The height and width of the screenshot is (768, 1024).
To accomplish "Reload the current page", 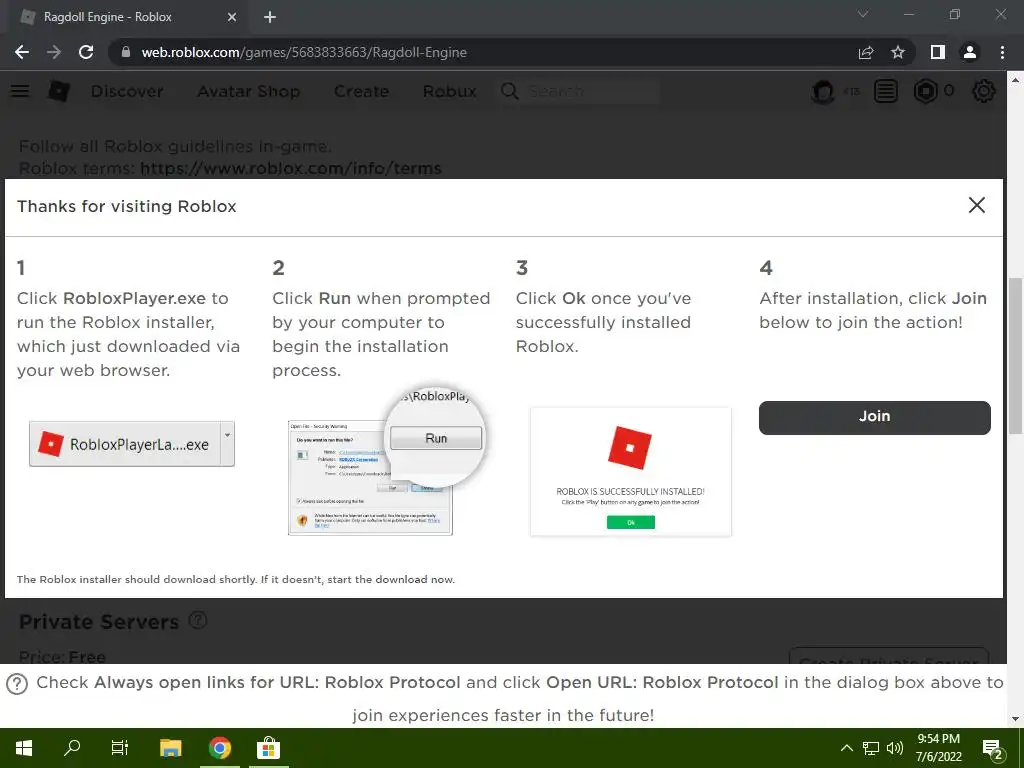I will tap(86, 52).
